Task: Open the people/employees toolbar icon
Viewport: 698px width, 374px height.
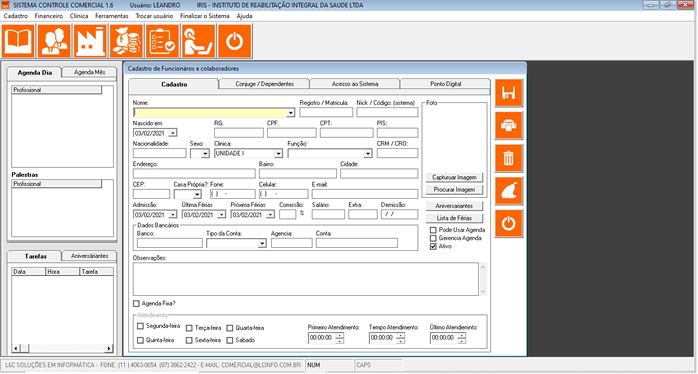Action: tap(54, 41)
